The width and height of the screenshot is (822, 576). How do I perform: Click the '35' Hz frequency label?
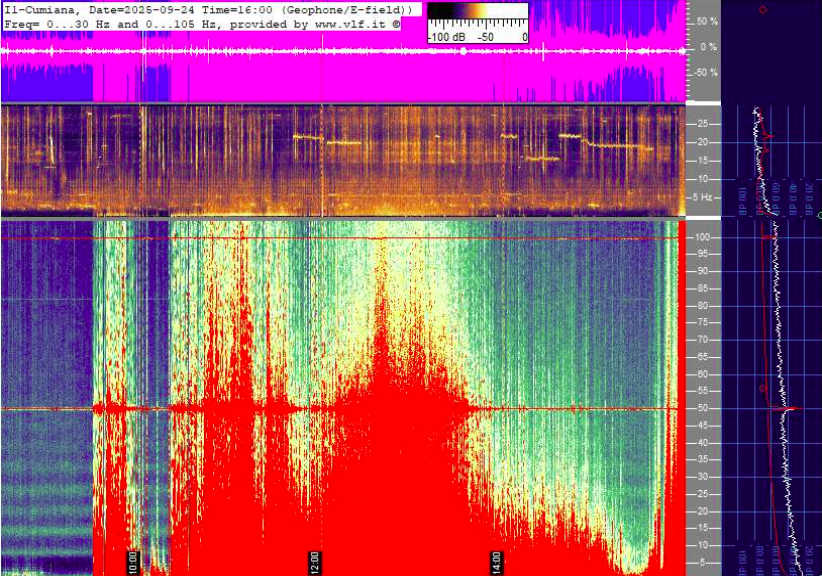pos(702,460)
